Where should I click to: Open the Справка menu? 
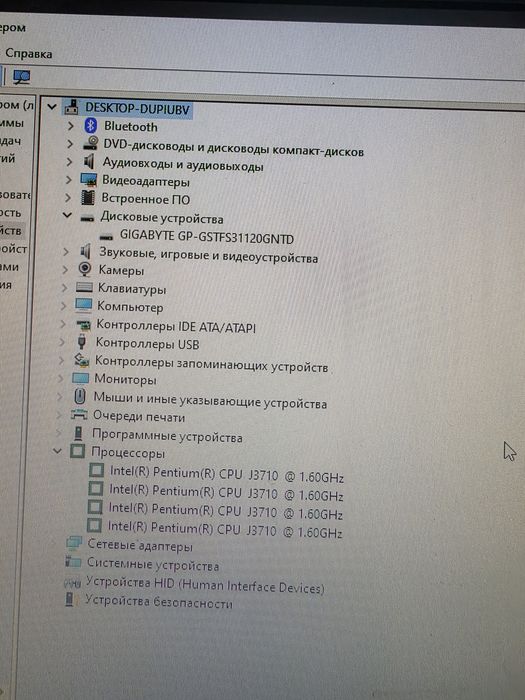click(x=29, y=54)
